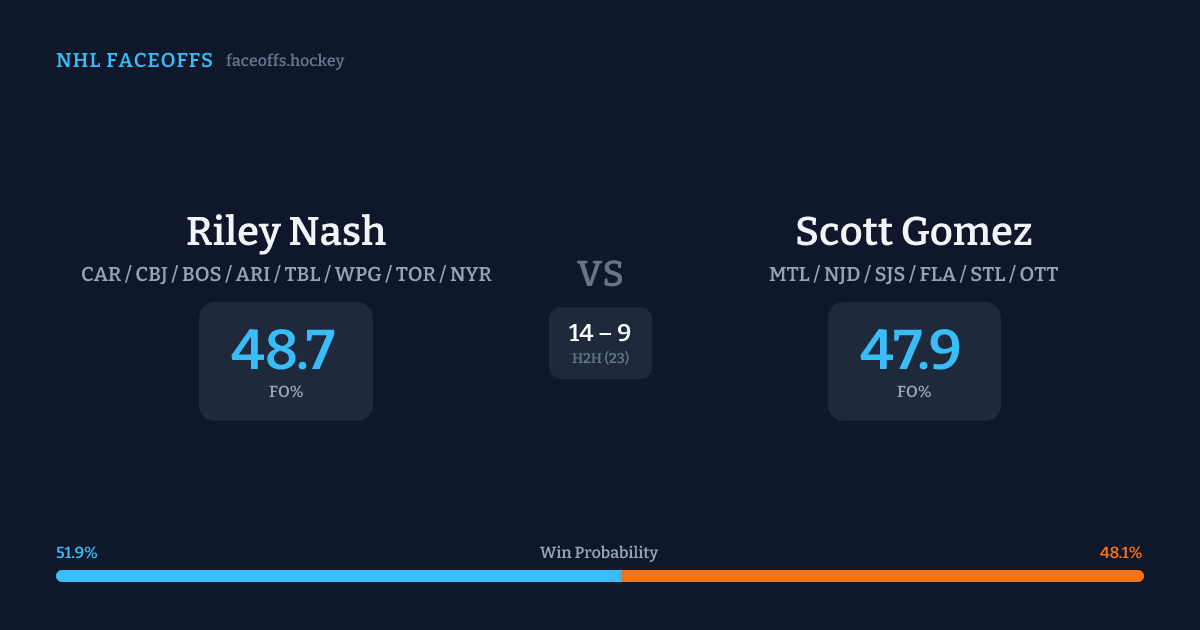Select the Riley Nash player name

(x=286, y=232)
